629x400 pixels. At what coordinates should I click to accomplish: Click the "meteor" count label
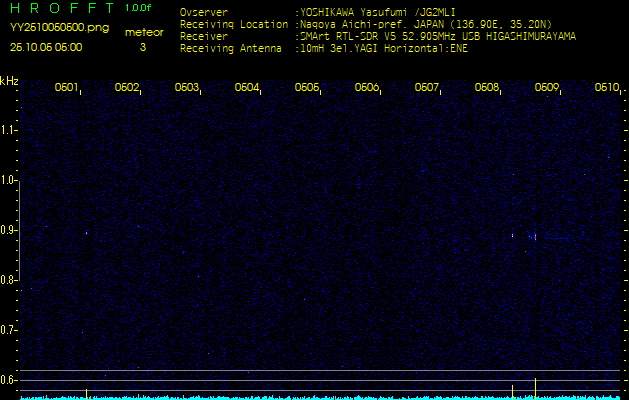(144, 32)
